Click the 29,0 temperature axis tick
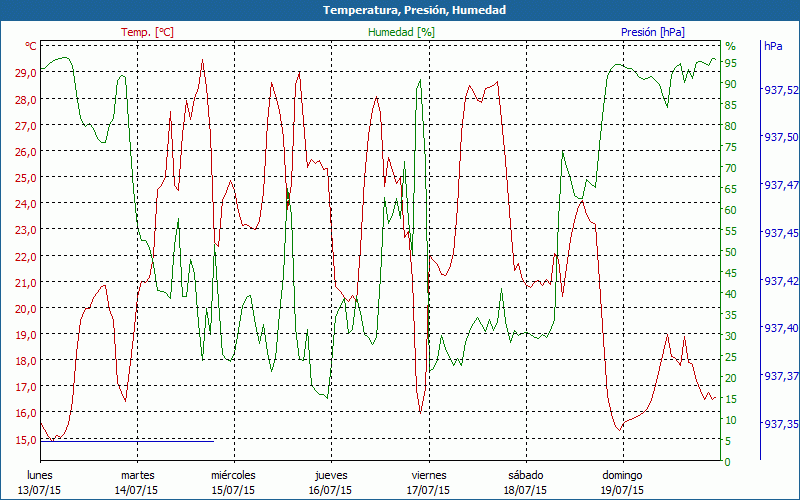800x500 pixels. (26, 73)
